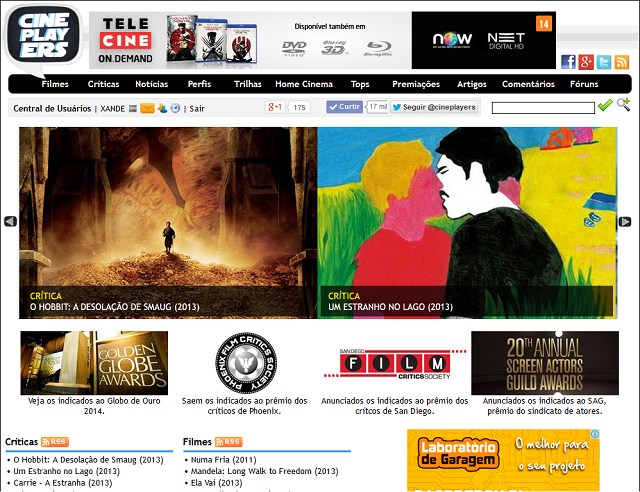Click the RSS badge beside Filmes heading
This screenshot has height=492, width=640.
pyautogui.click(x=229, y=442)
